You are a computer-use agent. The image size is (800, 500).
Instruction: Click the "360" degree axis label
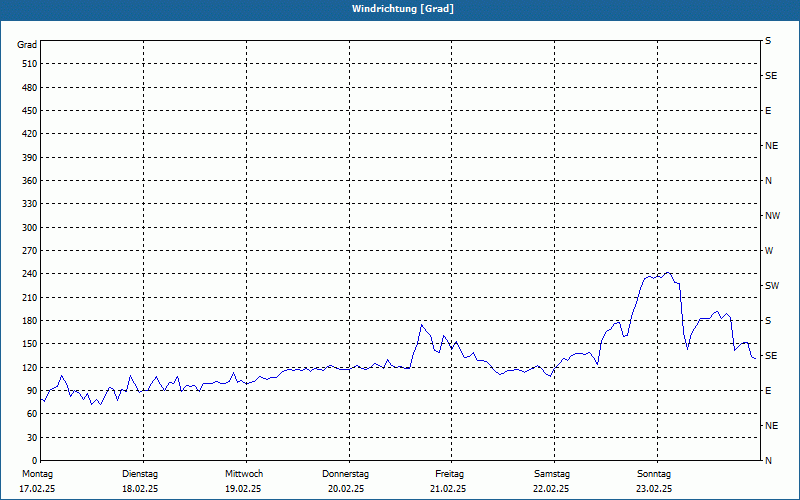[x=30, y=181]
